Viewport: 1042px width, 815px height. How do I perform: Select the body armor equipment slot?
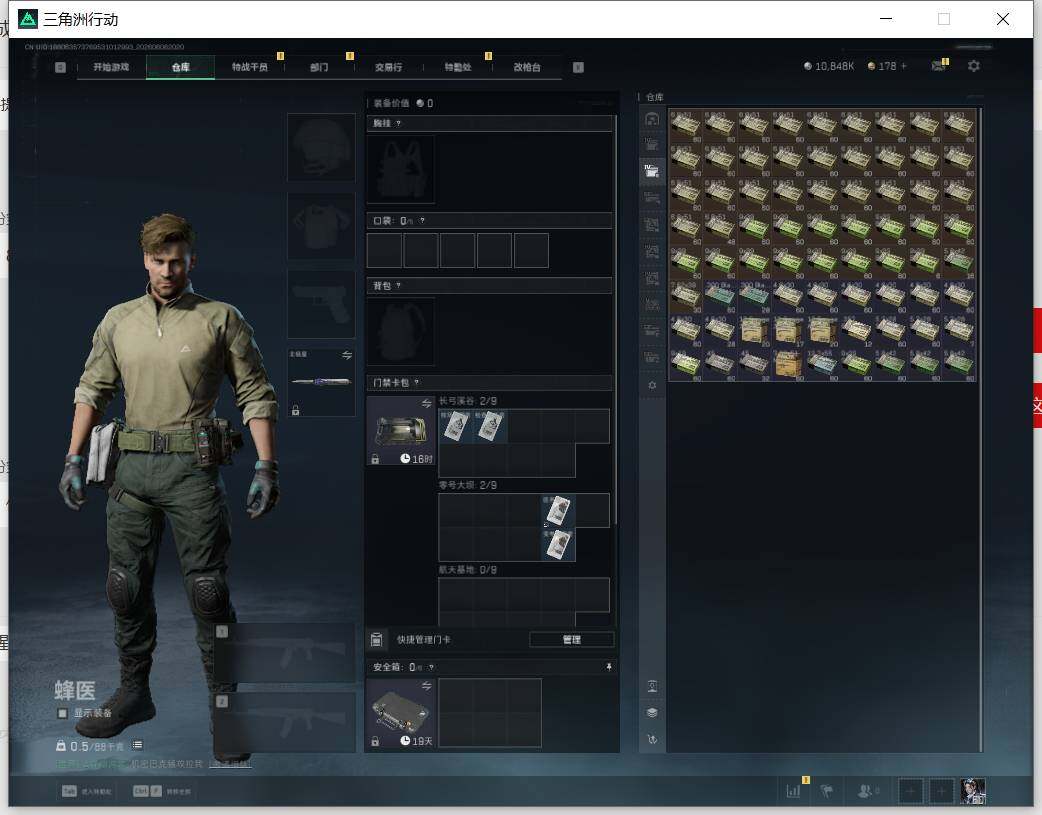click(321, 226)
